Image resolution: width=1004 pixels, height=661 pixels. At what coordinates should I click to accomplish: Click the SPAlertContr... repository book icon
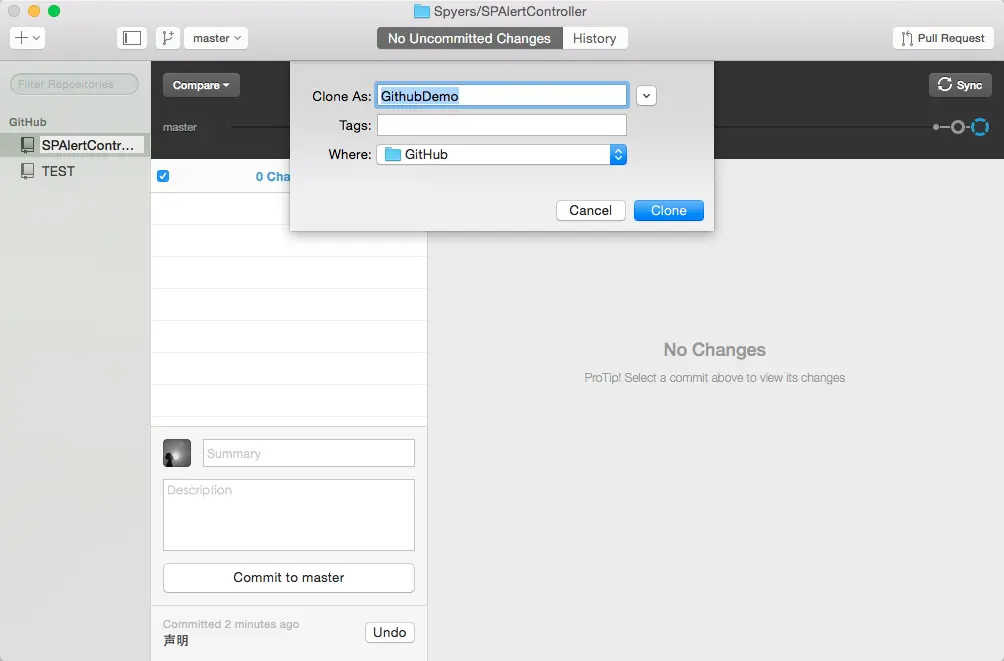coord(28,145)
